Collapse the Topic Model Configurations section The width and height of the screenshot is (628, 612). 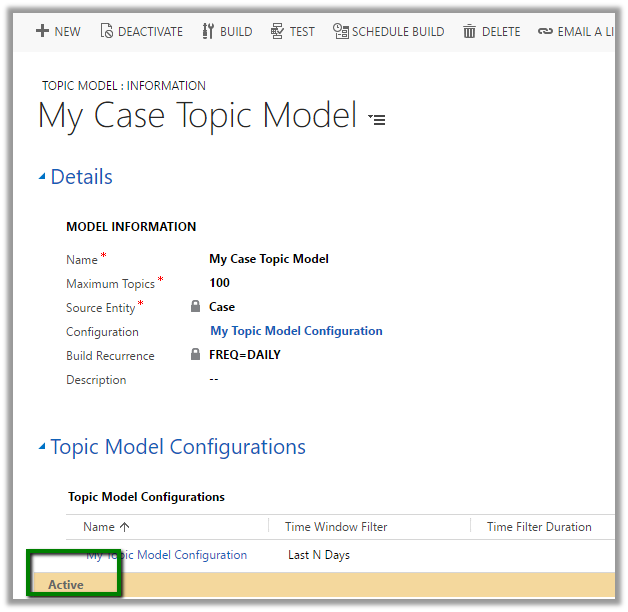[42, 447]
